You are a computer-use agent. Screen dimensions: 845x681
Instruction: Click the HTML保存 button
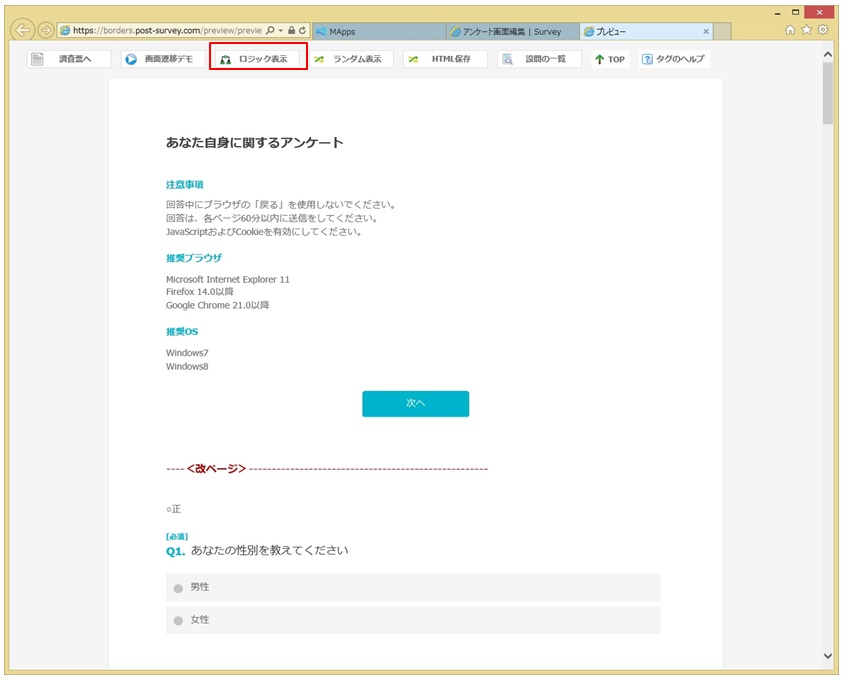pos(445,59)
